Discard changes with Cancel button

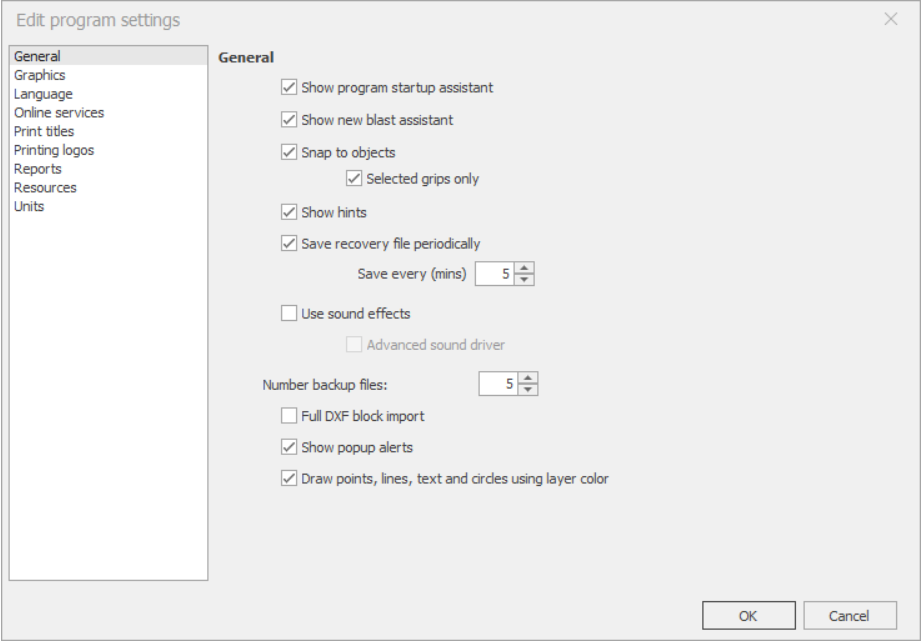[x=849, y=616]
